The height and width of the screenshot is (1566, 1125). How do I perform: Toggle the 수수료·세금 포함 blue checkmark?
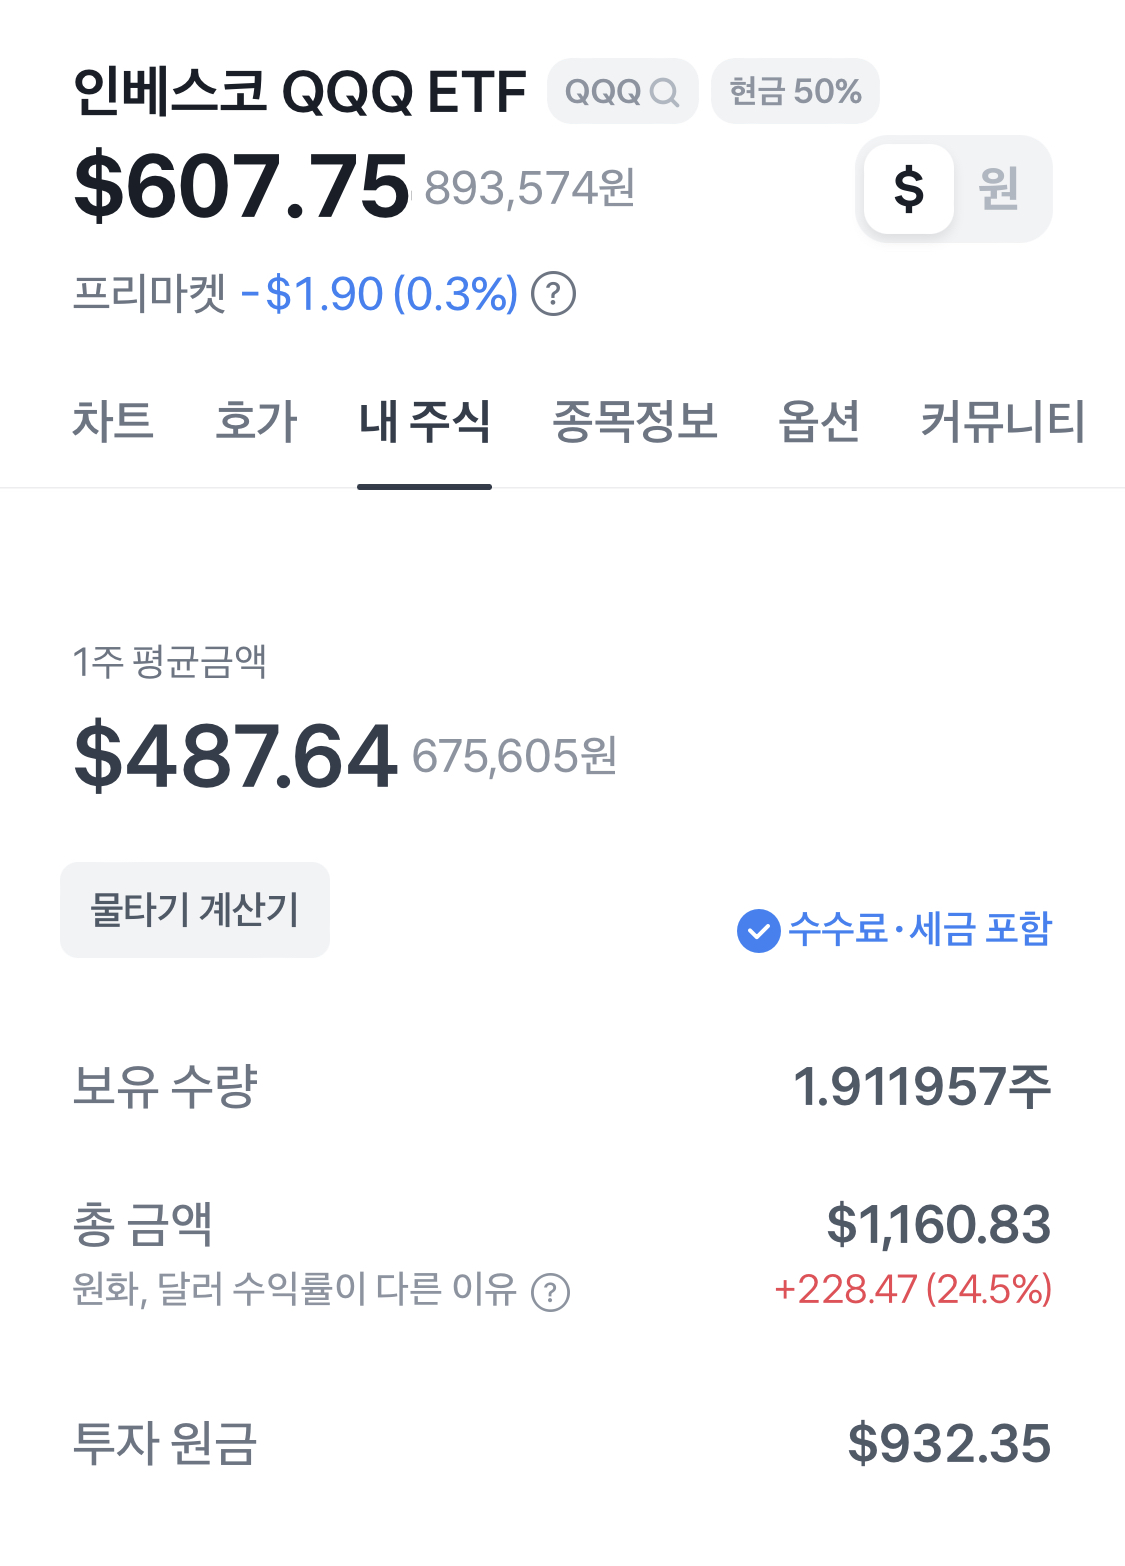click(x=758, y=930)
